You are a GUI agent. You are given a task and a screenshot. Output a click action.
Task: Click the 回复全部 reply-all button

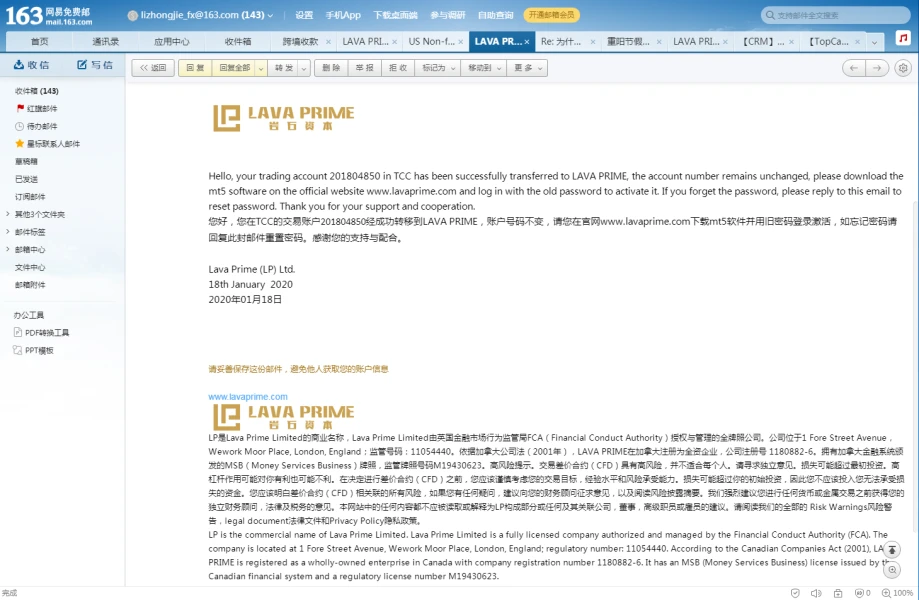(234, 68)
